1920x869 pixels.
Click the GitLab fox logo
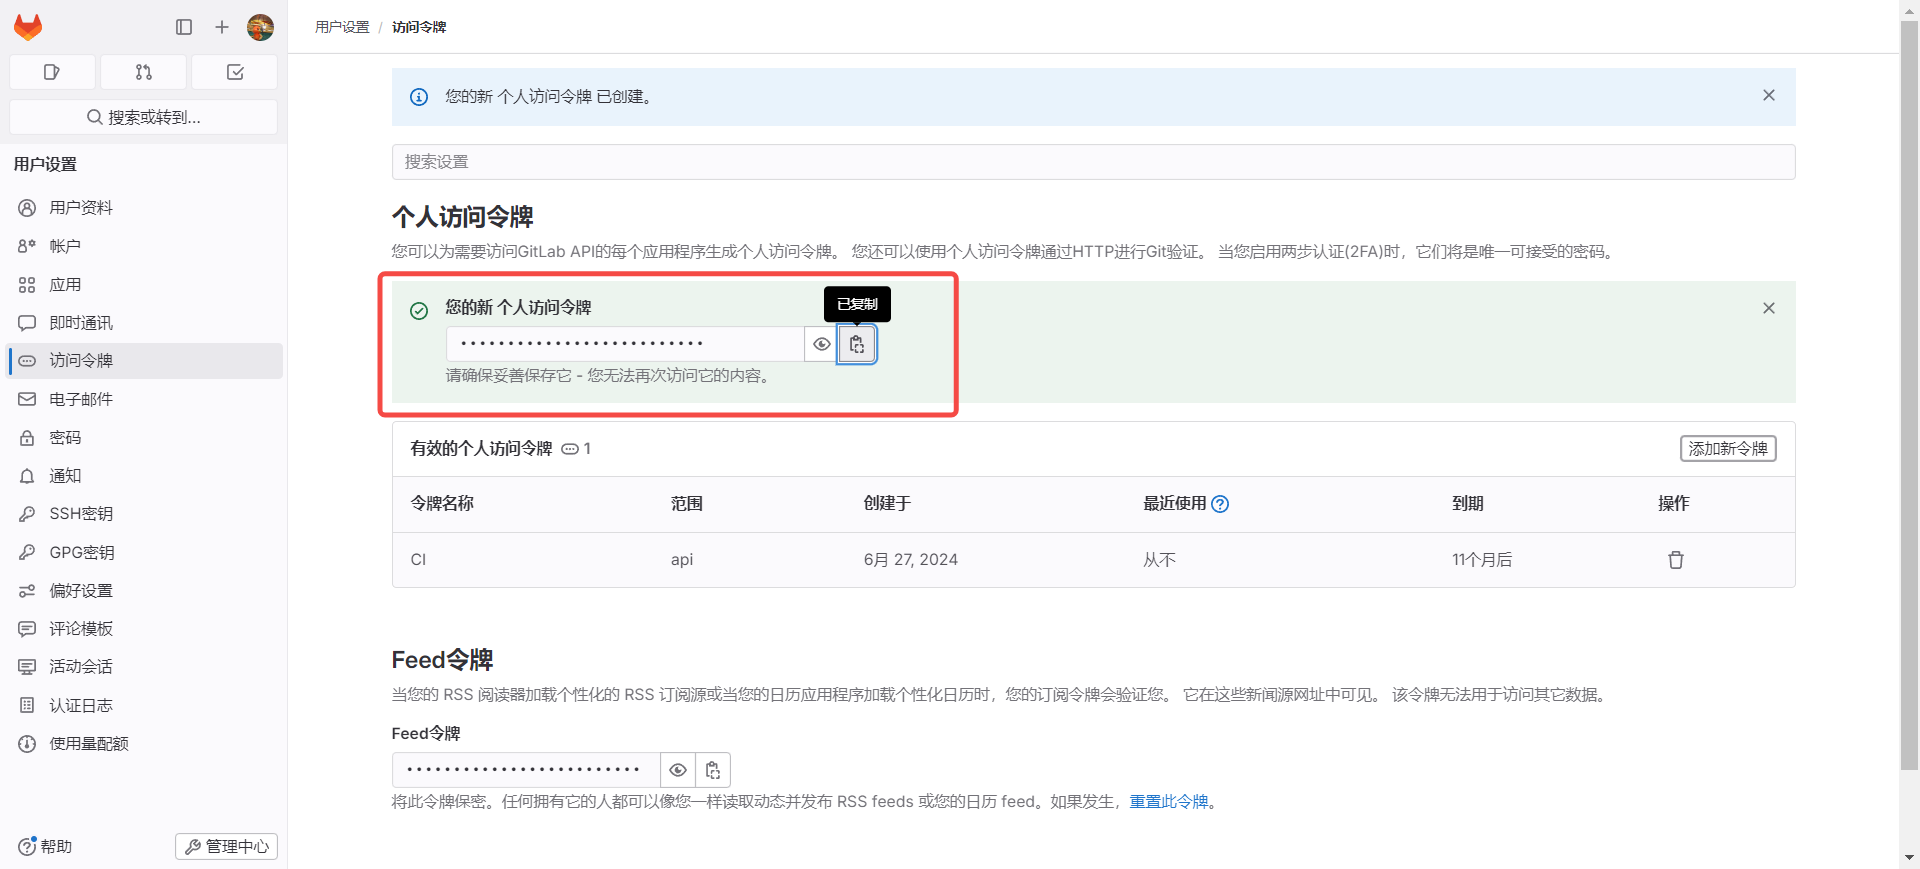click(x=28, y=27)
